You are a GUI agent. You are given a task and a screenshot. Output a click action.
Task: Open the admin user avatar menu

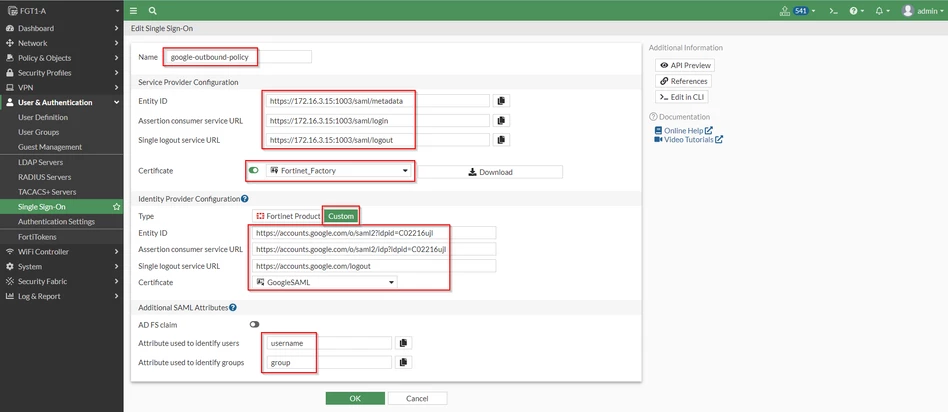pyautogui.click(x=922, y=11)
